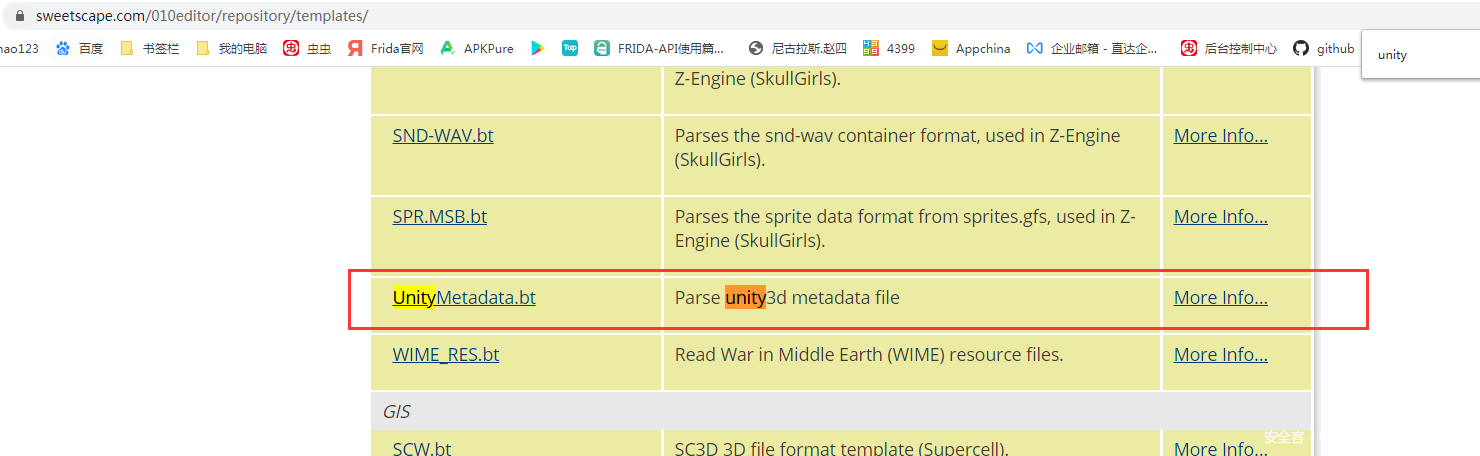Click the find-in-page box containing unity
The image size is (1480, 456).
pyautogui.click(x=1420, y=55)
